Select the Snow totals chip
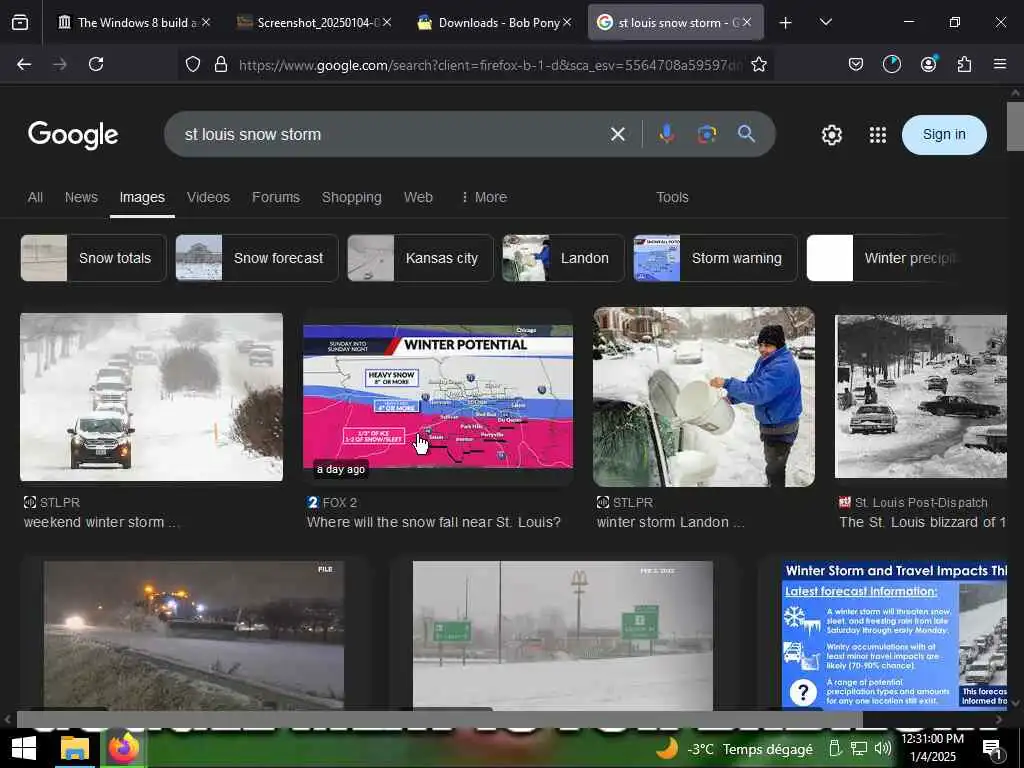Screen dimensions: 1024x768 (93, 258)
